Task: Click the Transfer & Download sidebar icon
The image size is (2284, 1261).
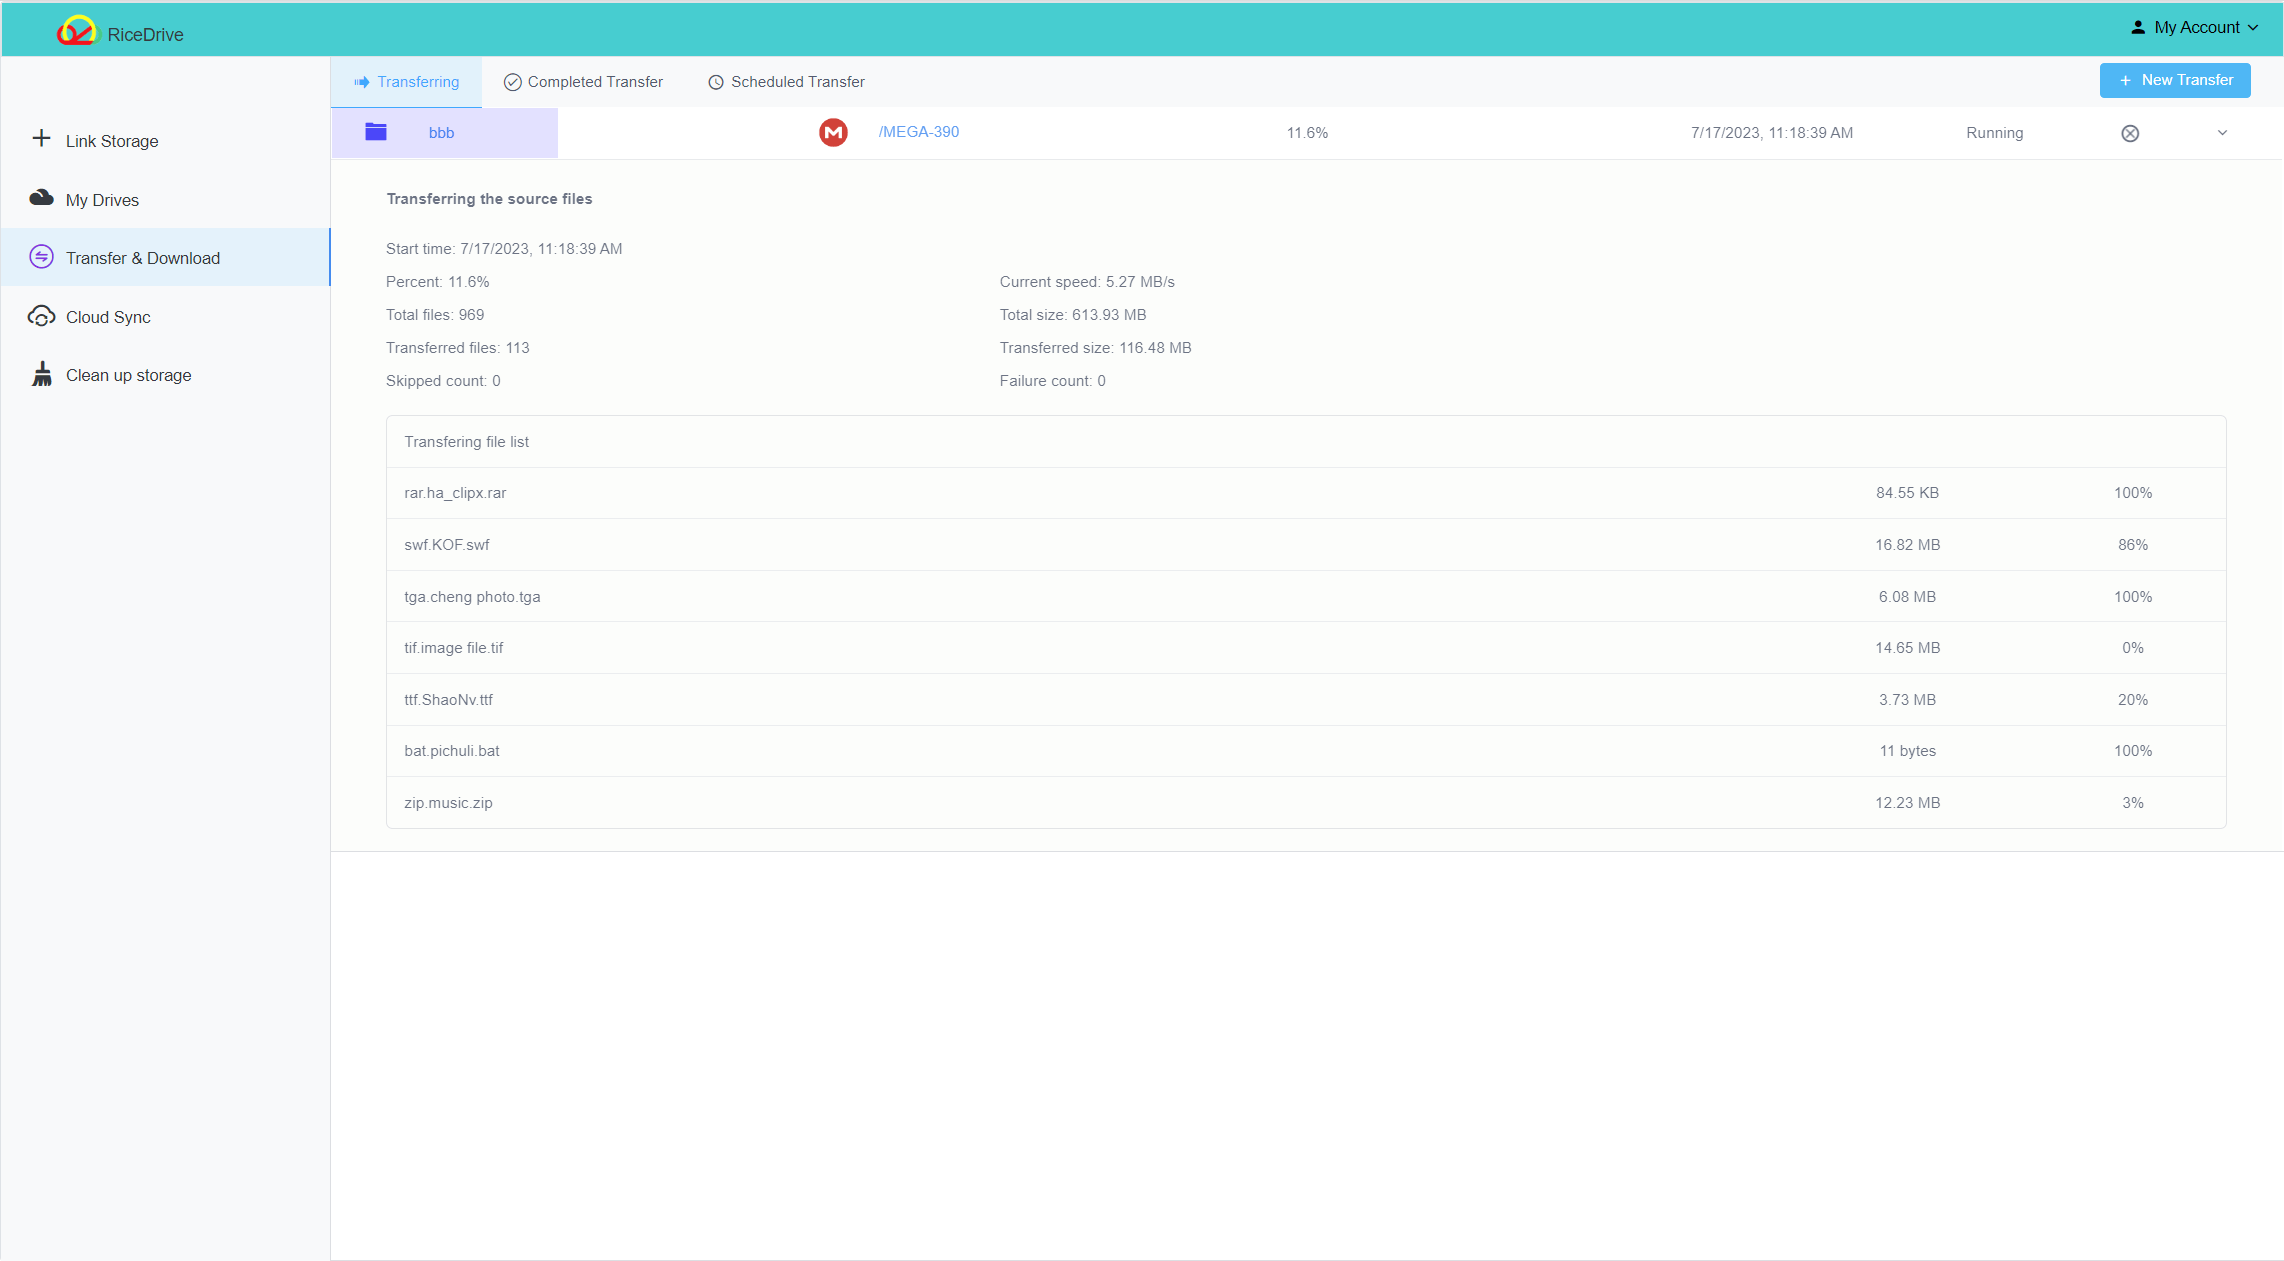Action: tap(40, 258)
